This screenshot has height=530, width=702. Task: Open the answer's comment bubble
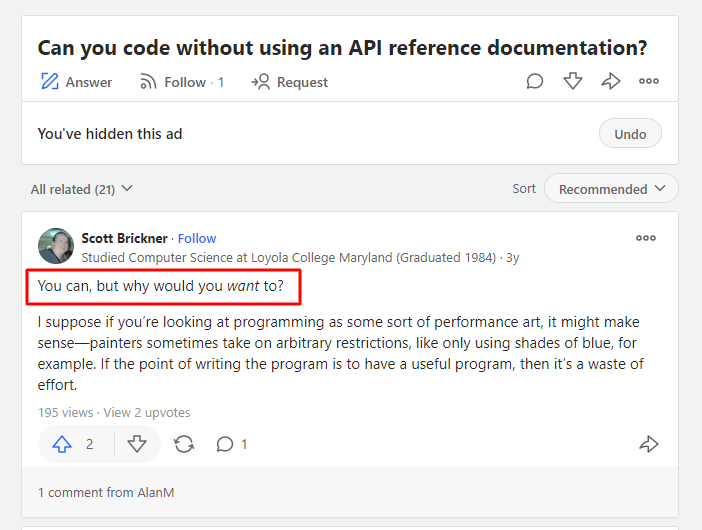[x=225, y=444]
